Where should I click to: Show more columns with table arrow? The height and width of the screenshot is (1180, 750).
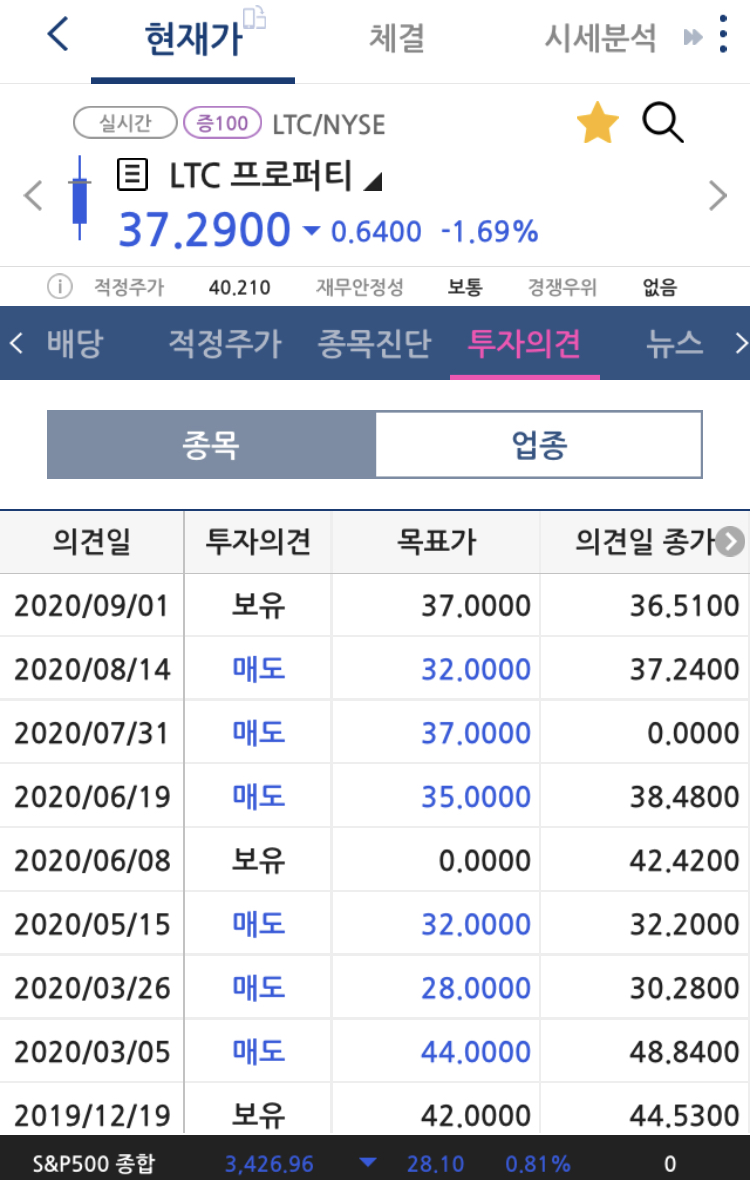point(730,542)
